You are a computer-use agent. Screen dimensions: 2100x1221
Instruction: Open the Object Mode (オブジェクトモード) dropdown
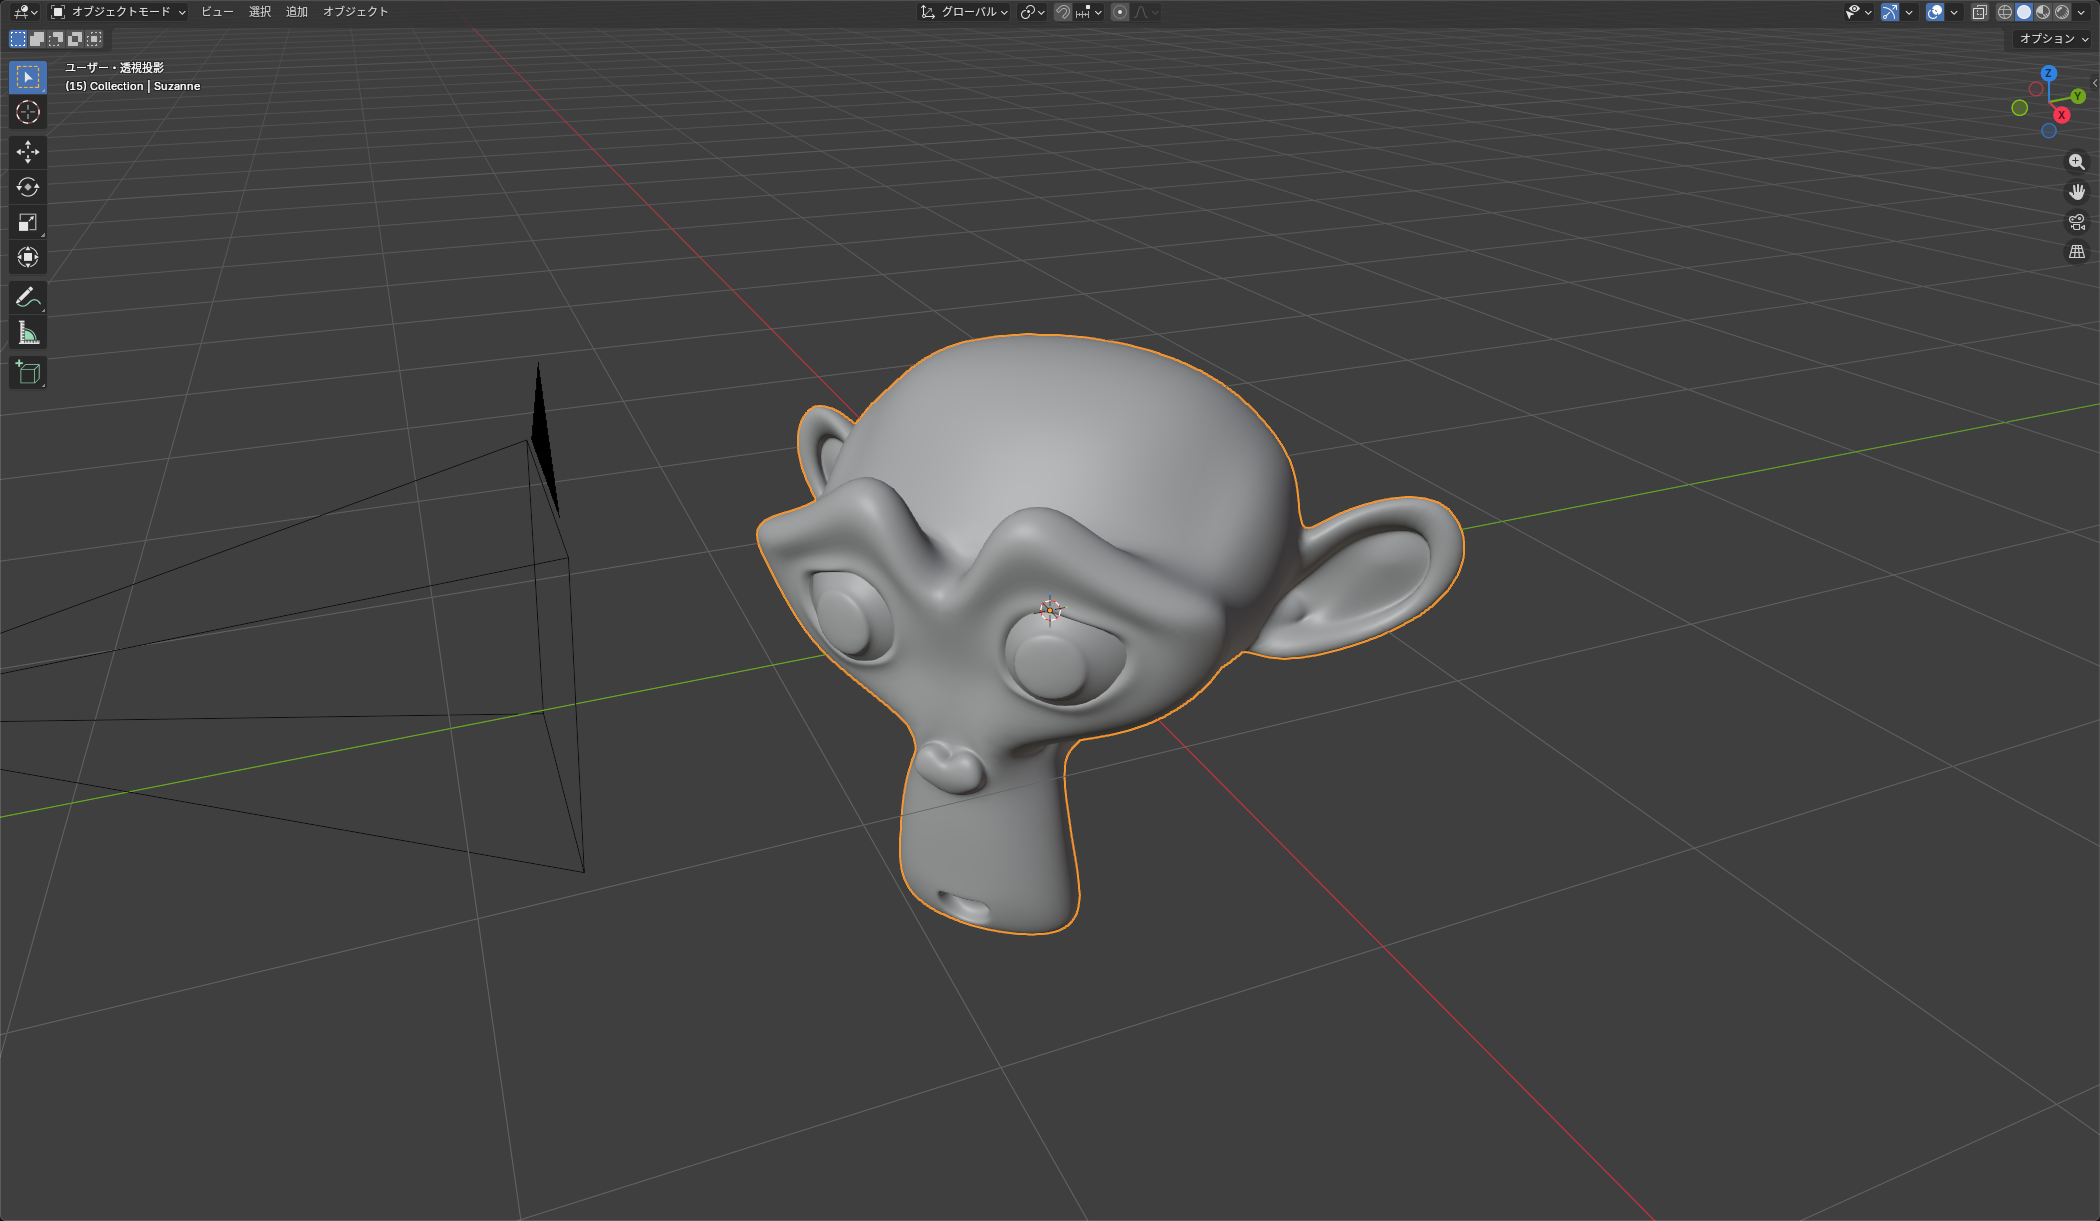(x=118, y=12)
